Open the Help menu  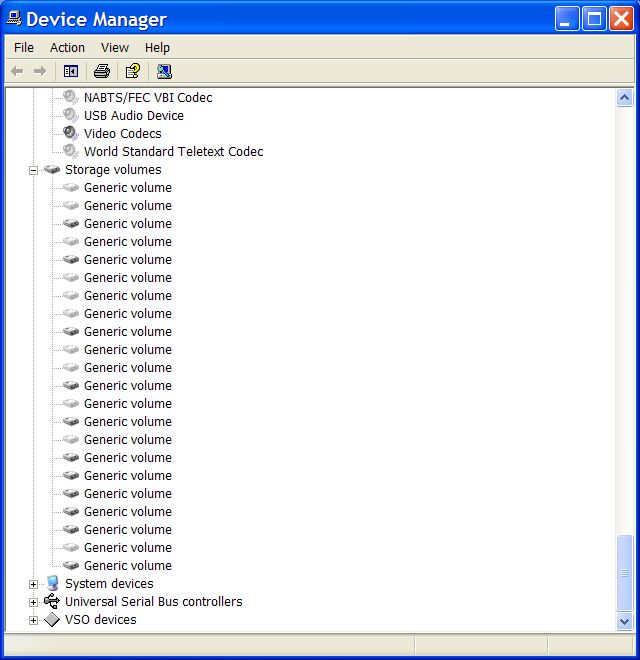(x=157, y=48)
